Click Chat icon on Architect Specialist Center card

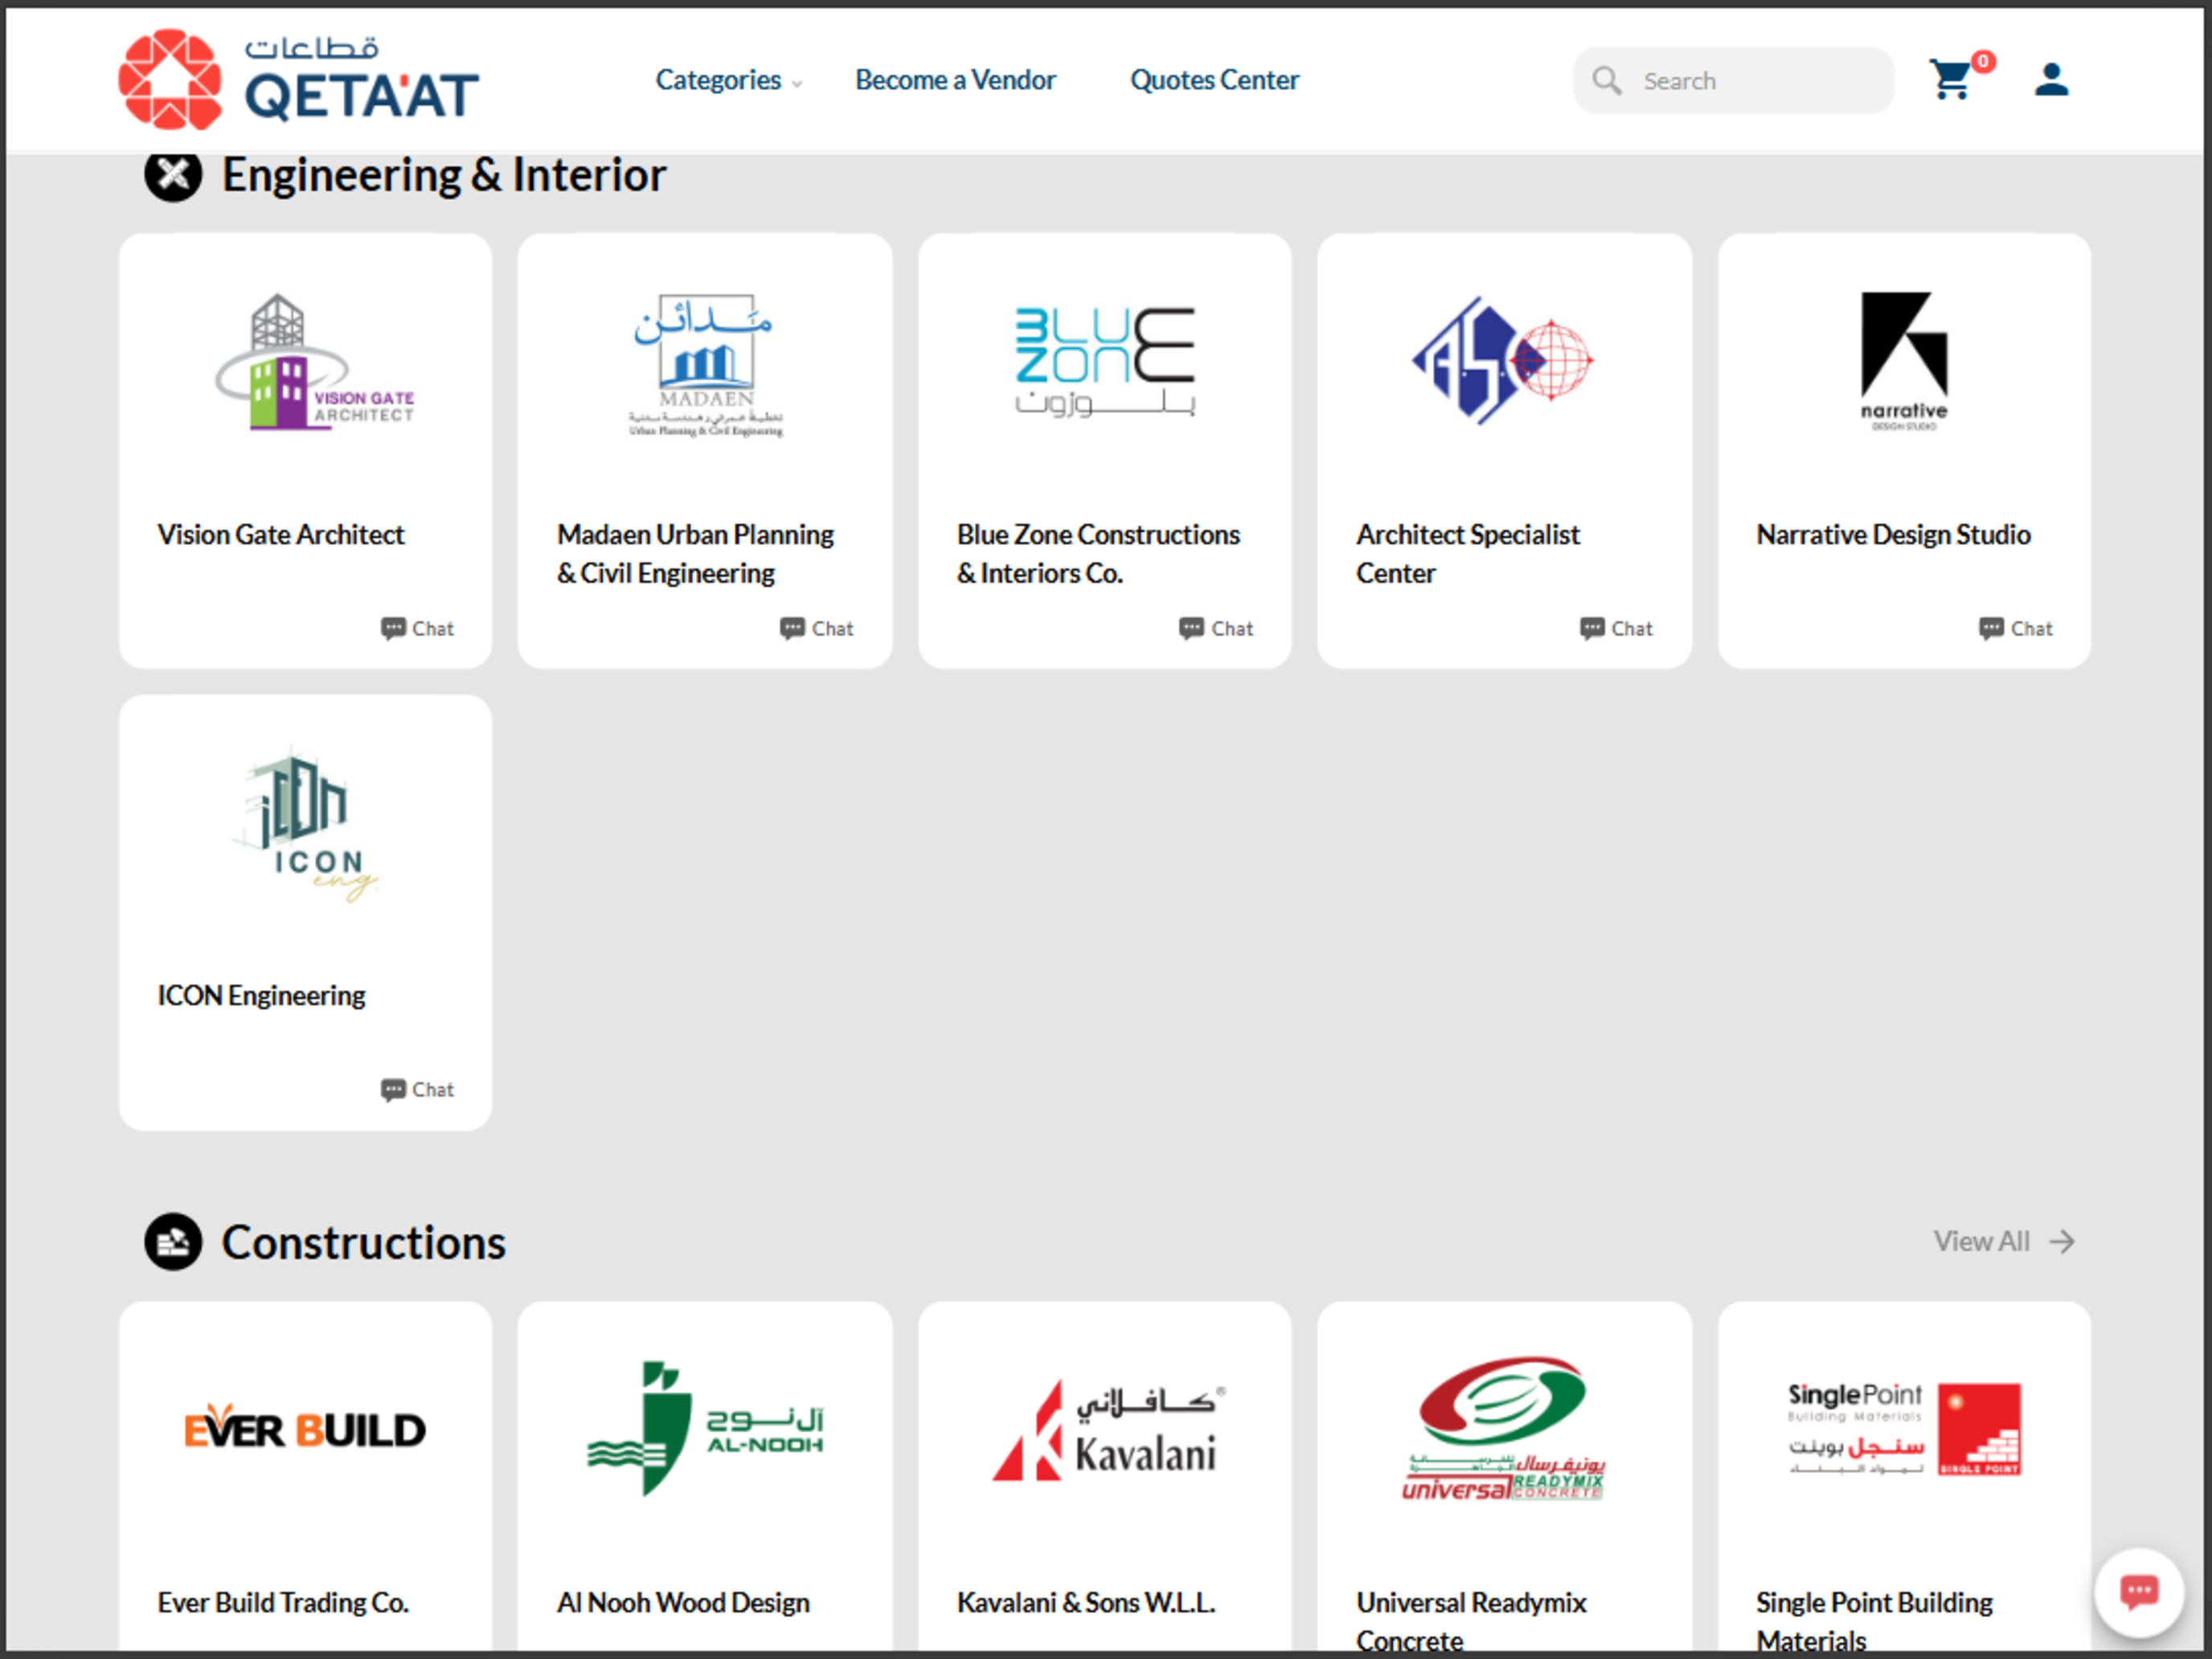pyautogui.click(x=1592, y=628)
